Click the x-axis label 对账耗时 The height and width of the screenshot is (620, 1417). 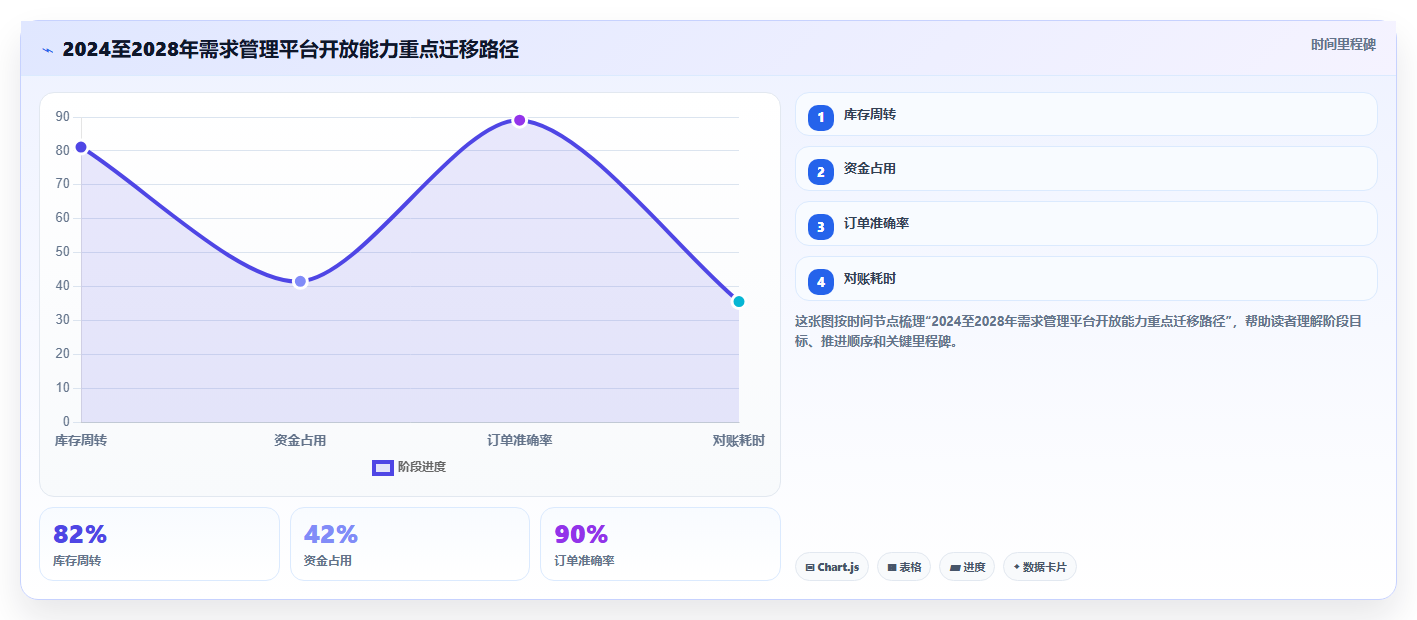click(739, 440)
